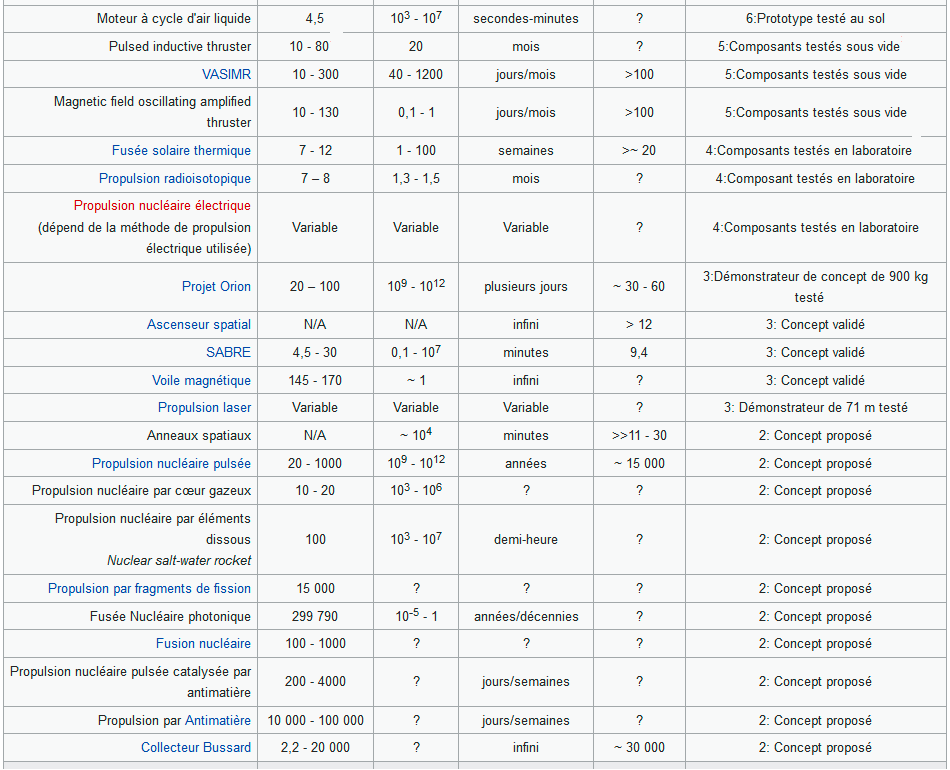
Task: Click the Propulsion laser link
Action: point(204,408)
